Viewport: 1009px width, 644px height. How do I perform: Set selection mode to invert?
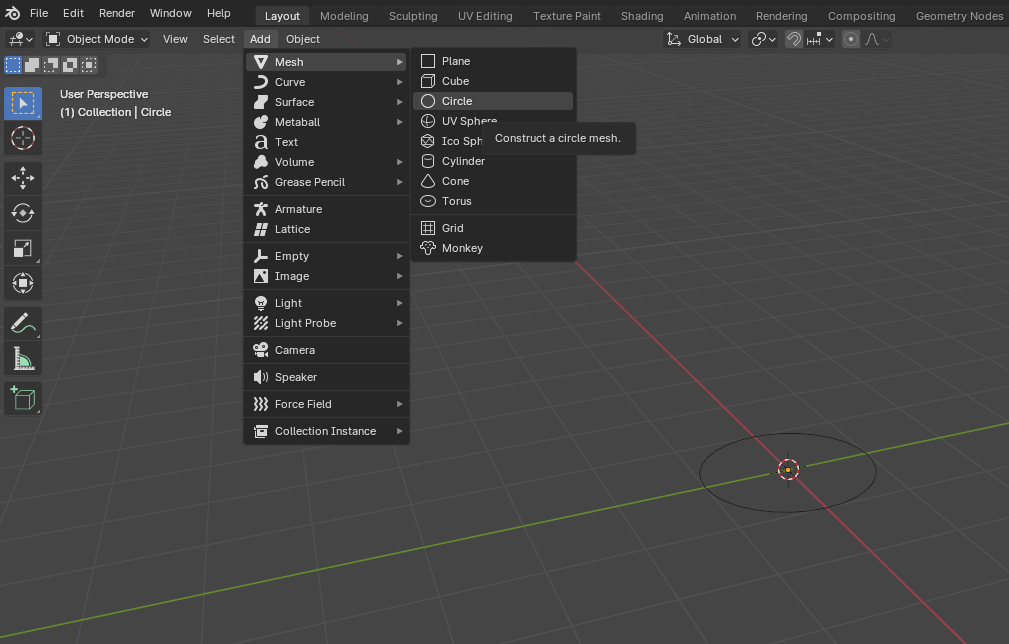click(70, 65)
